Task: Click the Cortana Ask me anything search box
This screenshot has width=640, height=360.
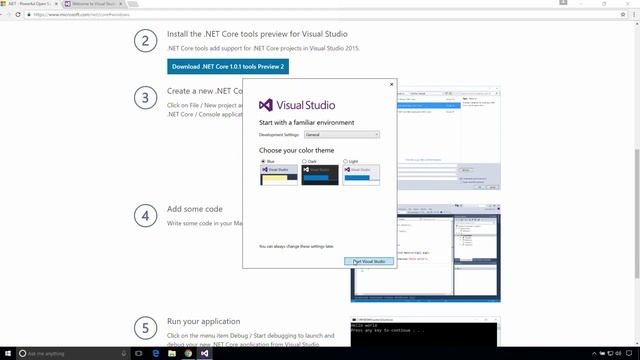Action: (73, 353)
